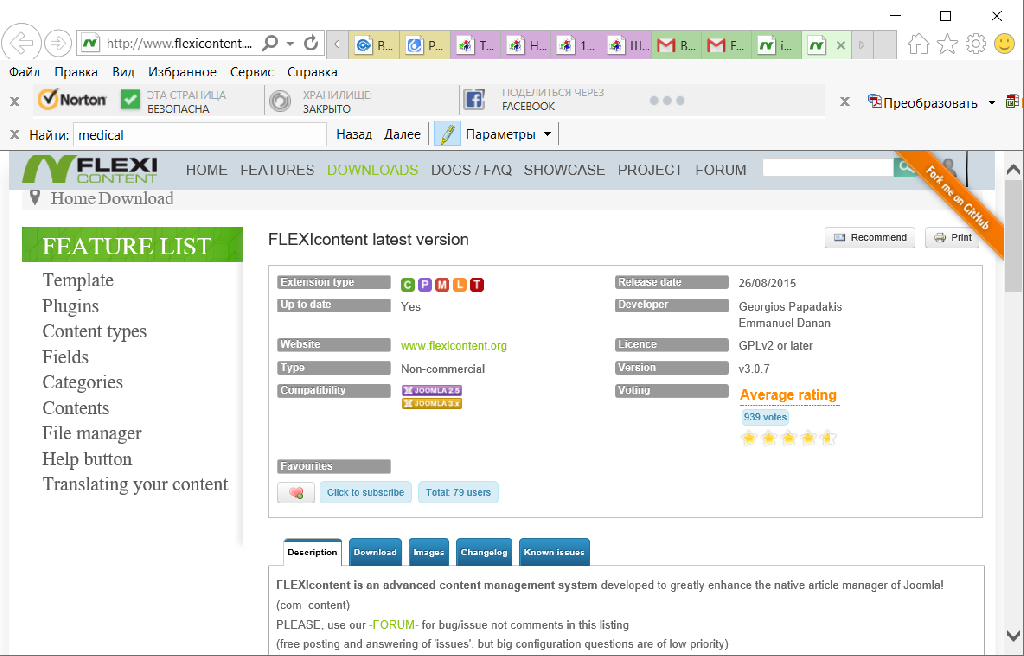This screenshot has width=1024, height=656.
Task: Click the red M extension badge
Action: click(x=442, y=285)
